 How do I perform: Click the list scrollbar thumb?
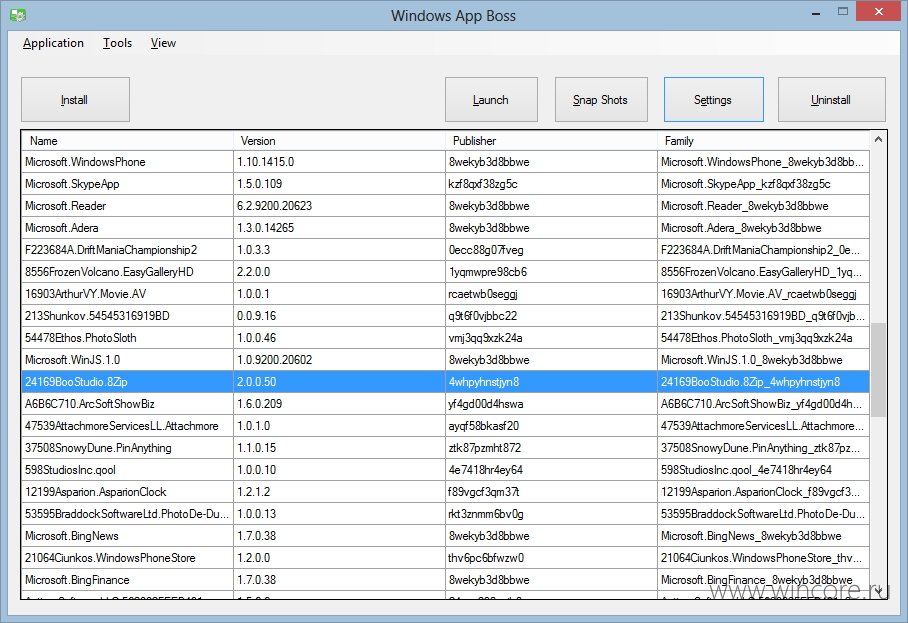point(878,369)
